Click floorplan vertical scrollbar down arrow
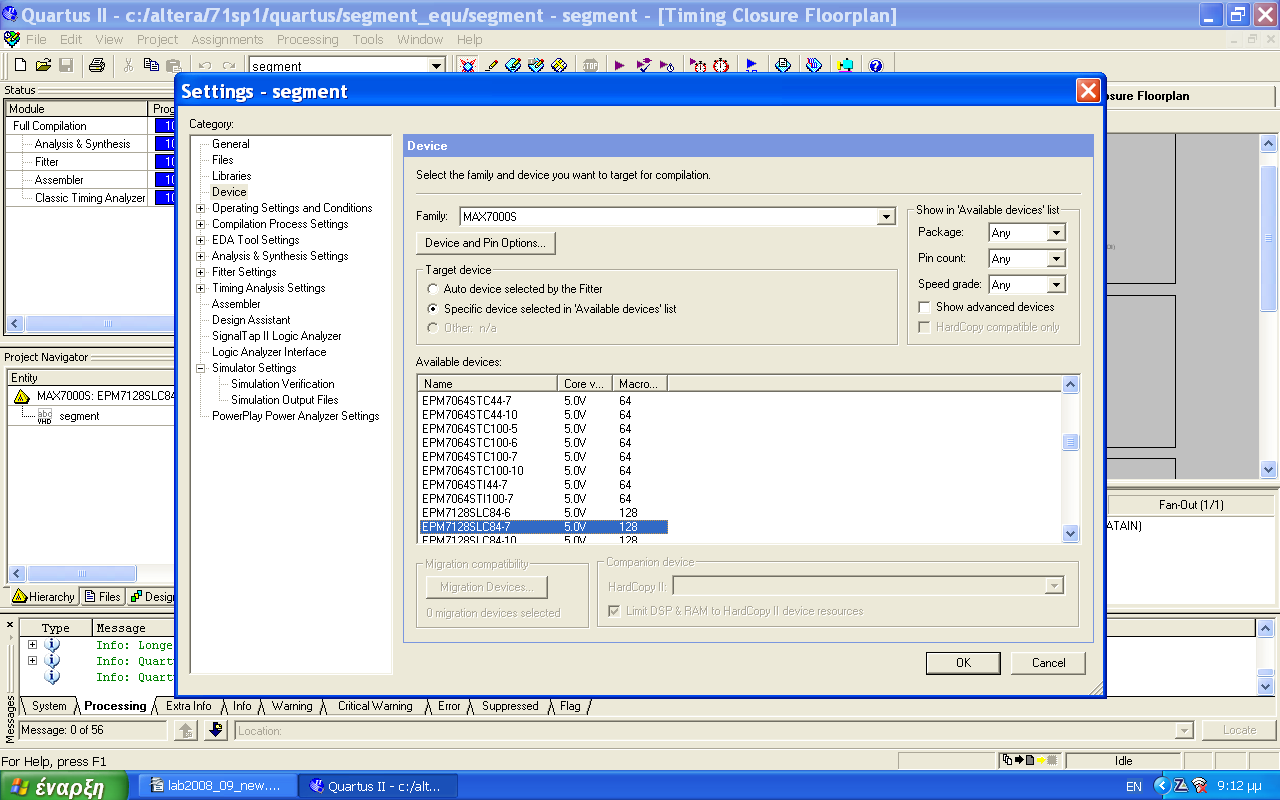 tap(1269, 469)
